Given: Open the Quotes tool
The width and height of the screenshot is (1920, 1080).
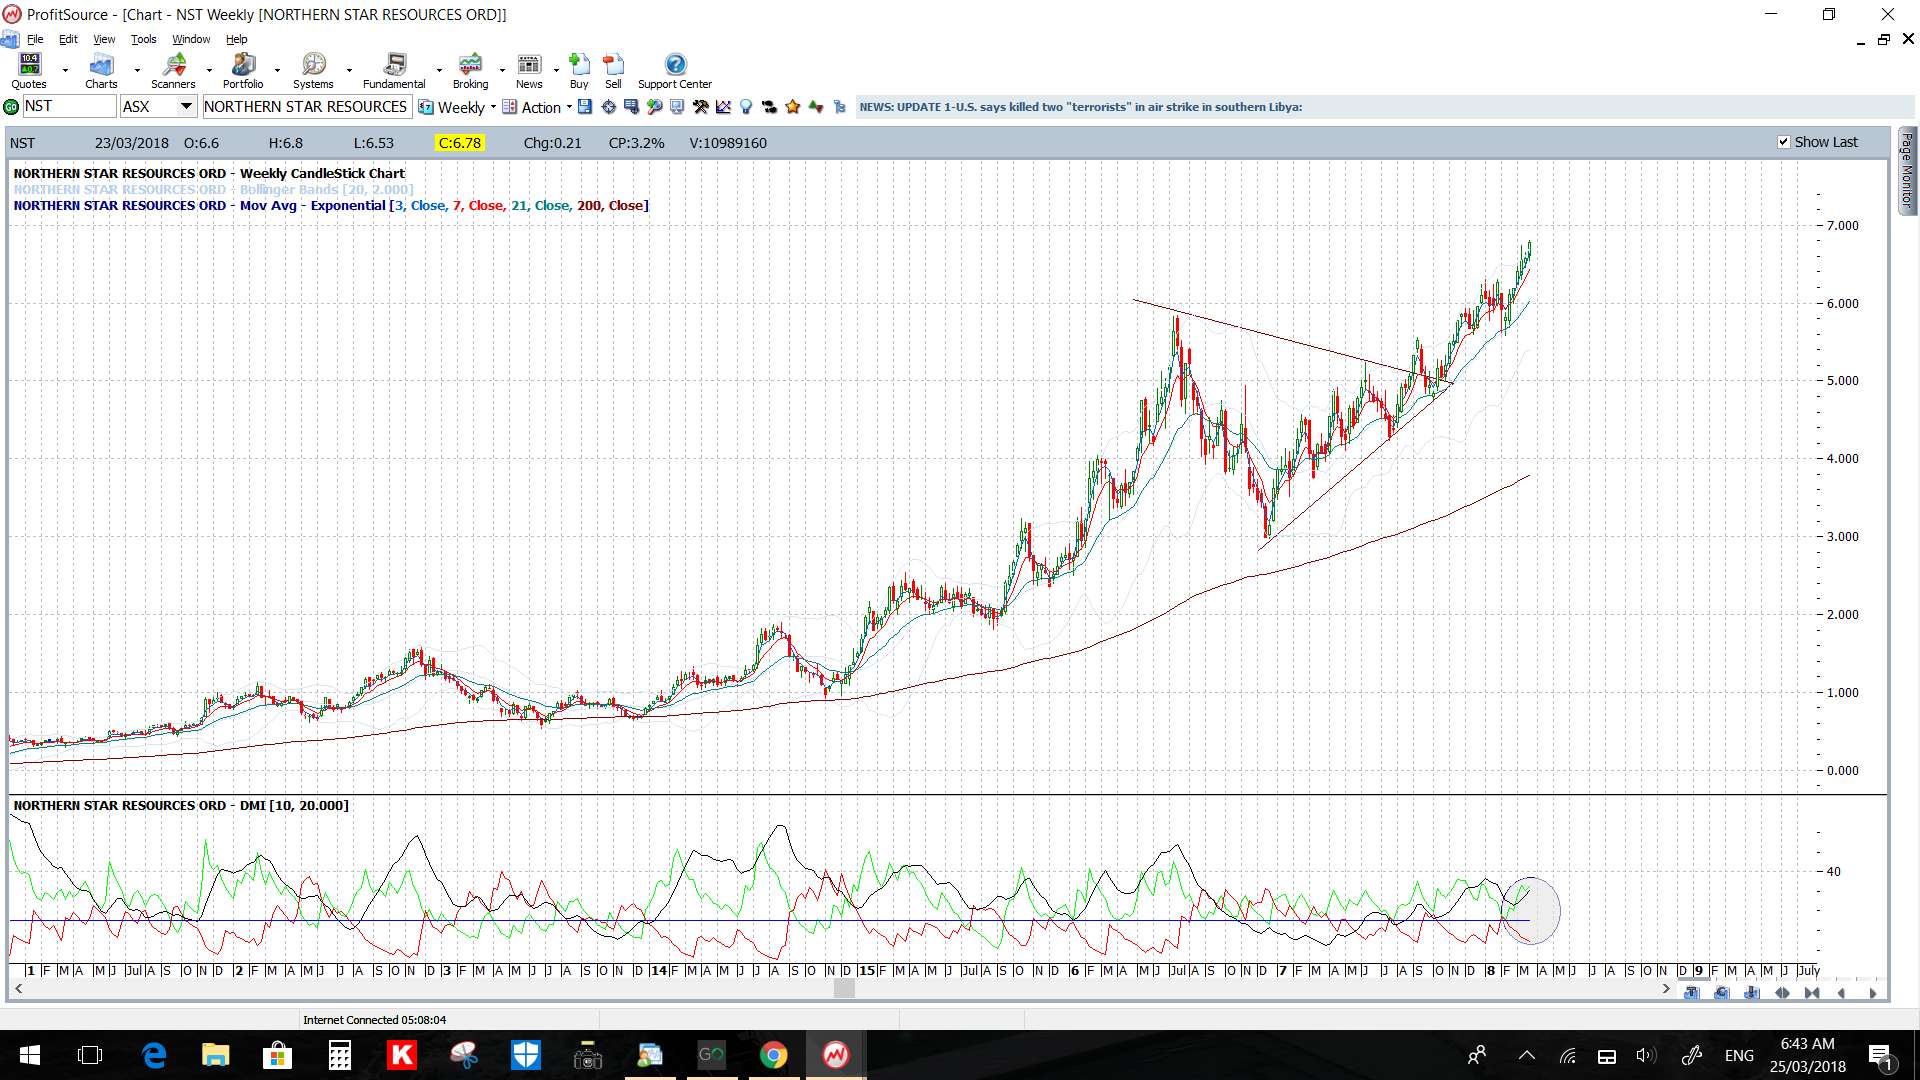Looking at the screenshot, I should click(x=29, y=71).
